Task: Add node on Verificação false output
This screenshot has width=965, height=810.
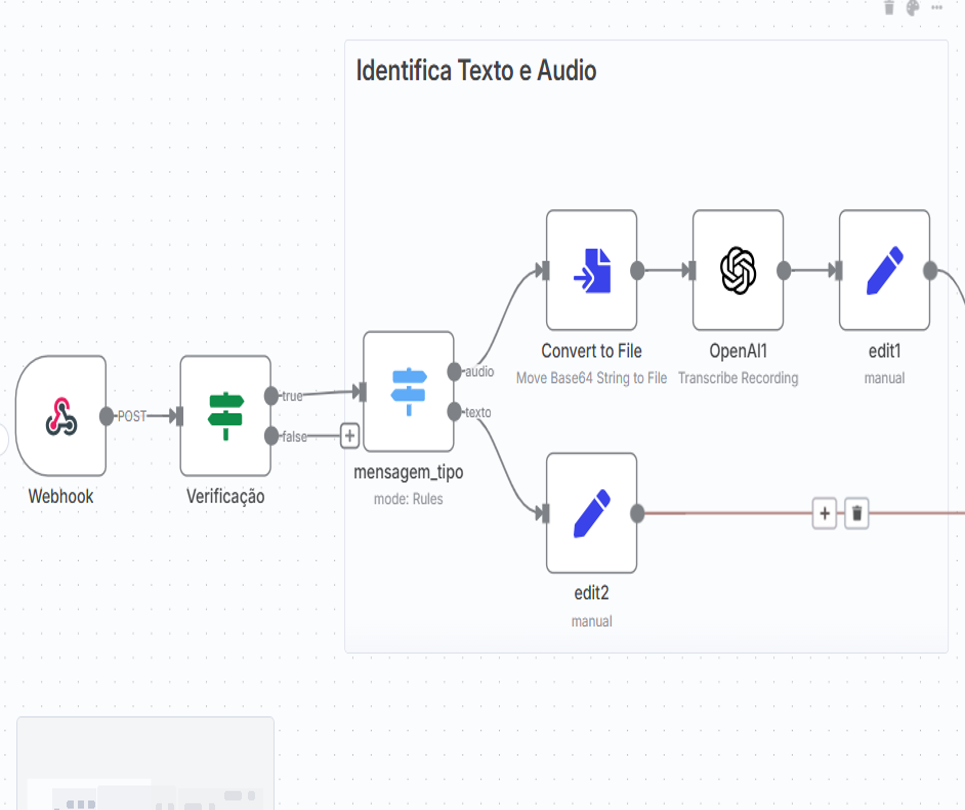Action: coord(349,436)
